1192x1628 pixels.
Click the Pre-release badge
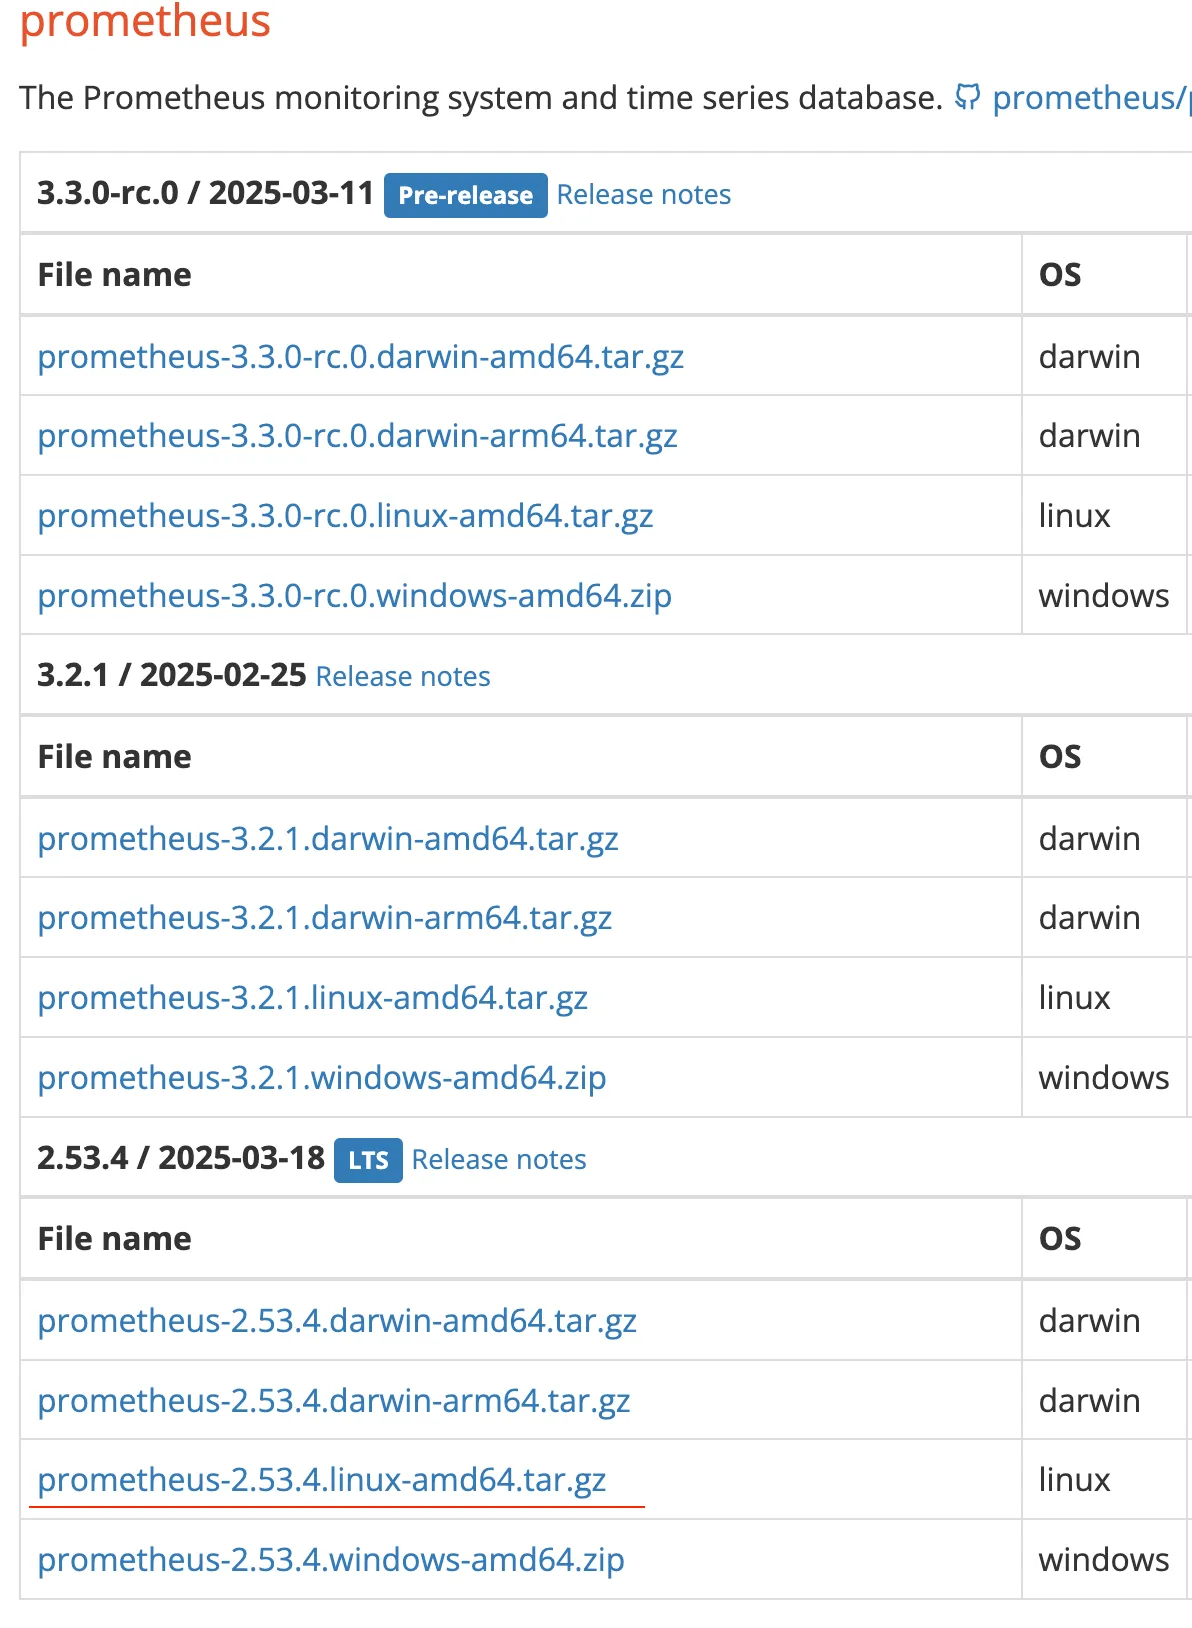pos(466,195)
